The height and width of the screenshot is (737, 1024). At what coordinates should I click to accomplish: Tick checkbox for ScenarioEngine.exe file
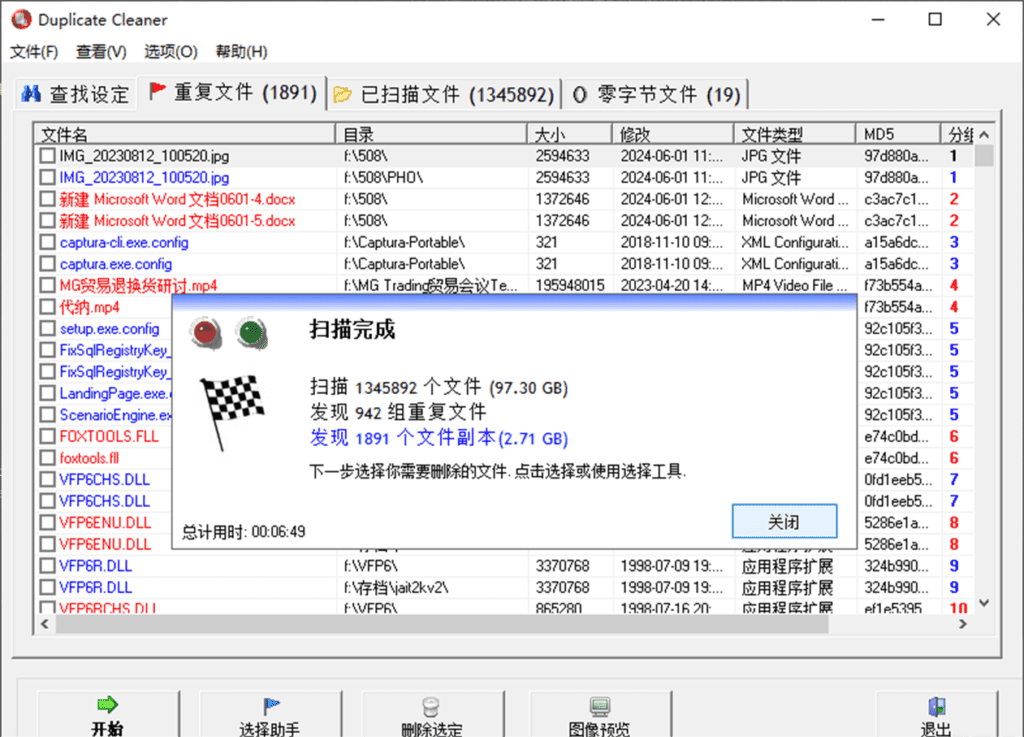click(x=47, y=415)
